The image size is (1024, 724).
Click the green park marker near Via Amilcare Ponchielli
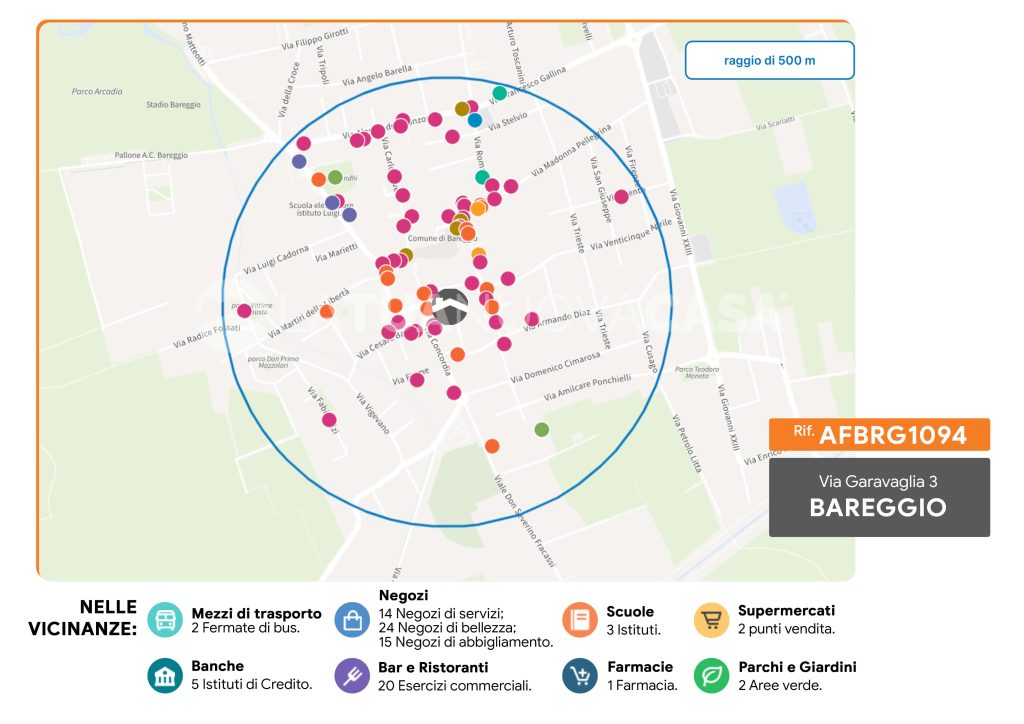[541, 429]
